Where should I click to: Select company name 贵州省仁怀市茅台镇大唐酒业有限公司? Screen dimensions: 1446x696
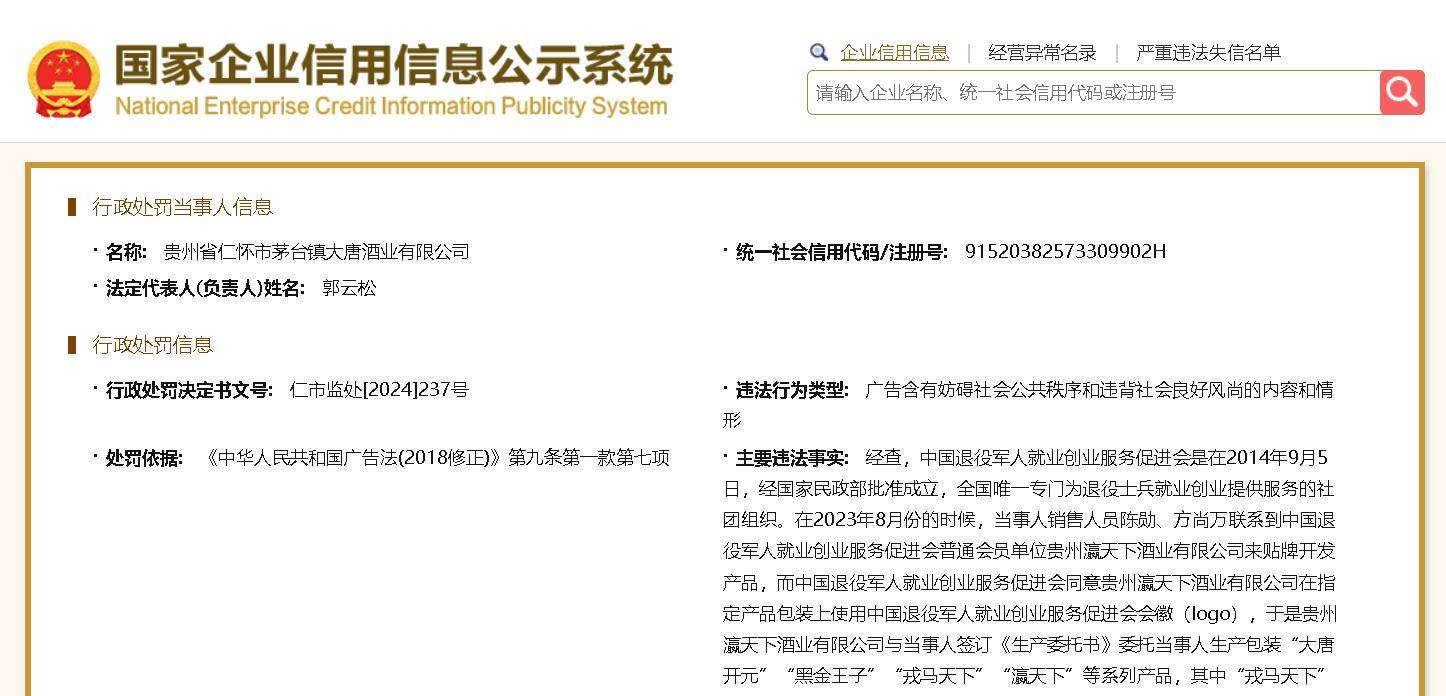[316, 252]
